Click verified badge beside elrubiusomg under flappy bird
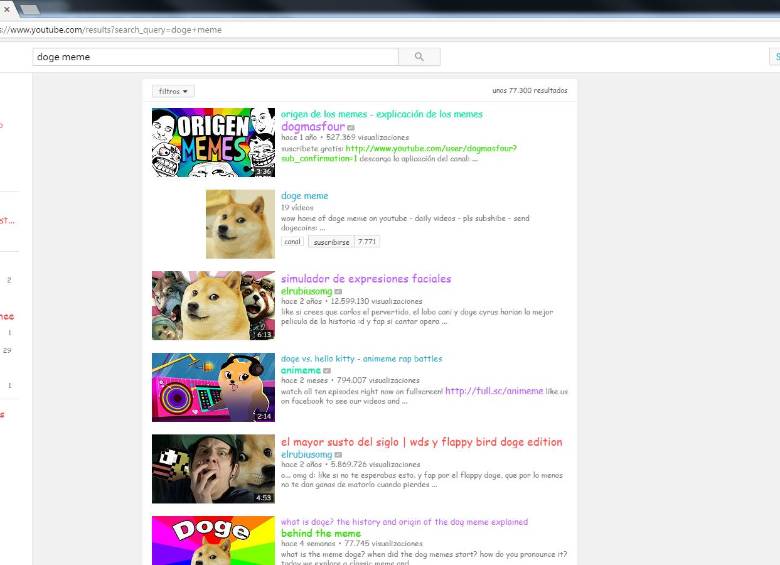 point(338,455)
